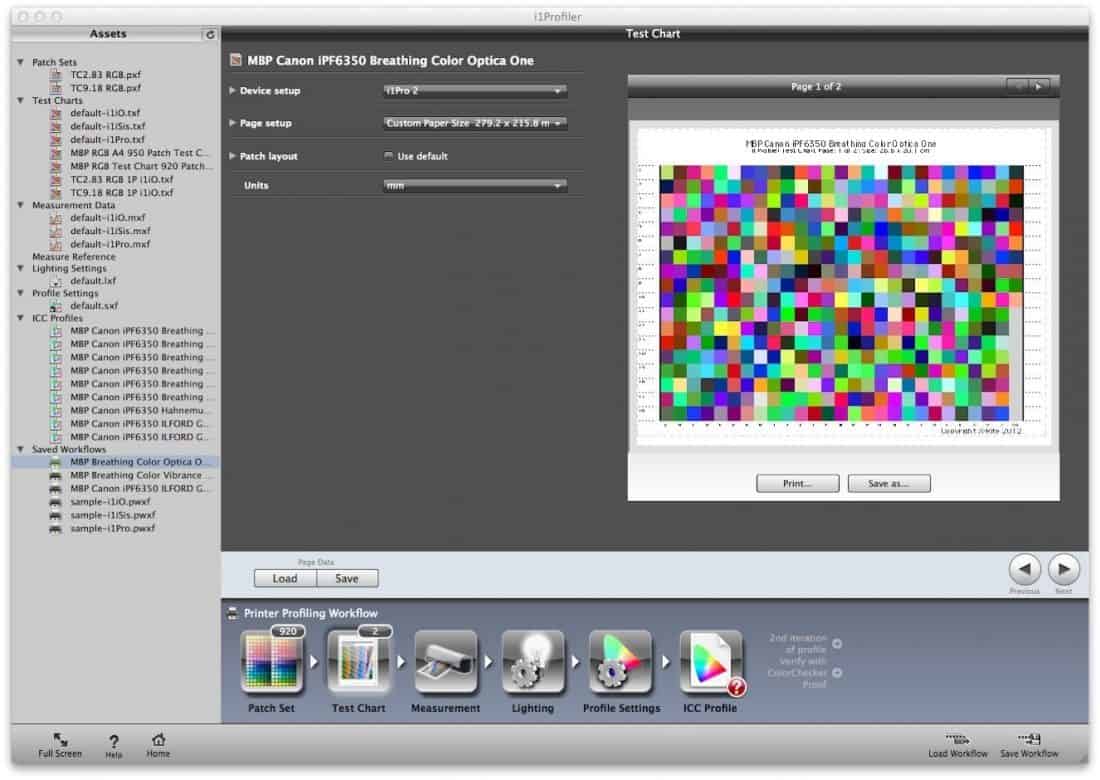Open the Units mm dropdown
This screenshot has height=780, width=1100.
(x=475, y=186)
